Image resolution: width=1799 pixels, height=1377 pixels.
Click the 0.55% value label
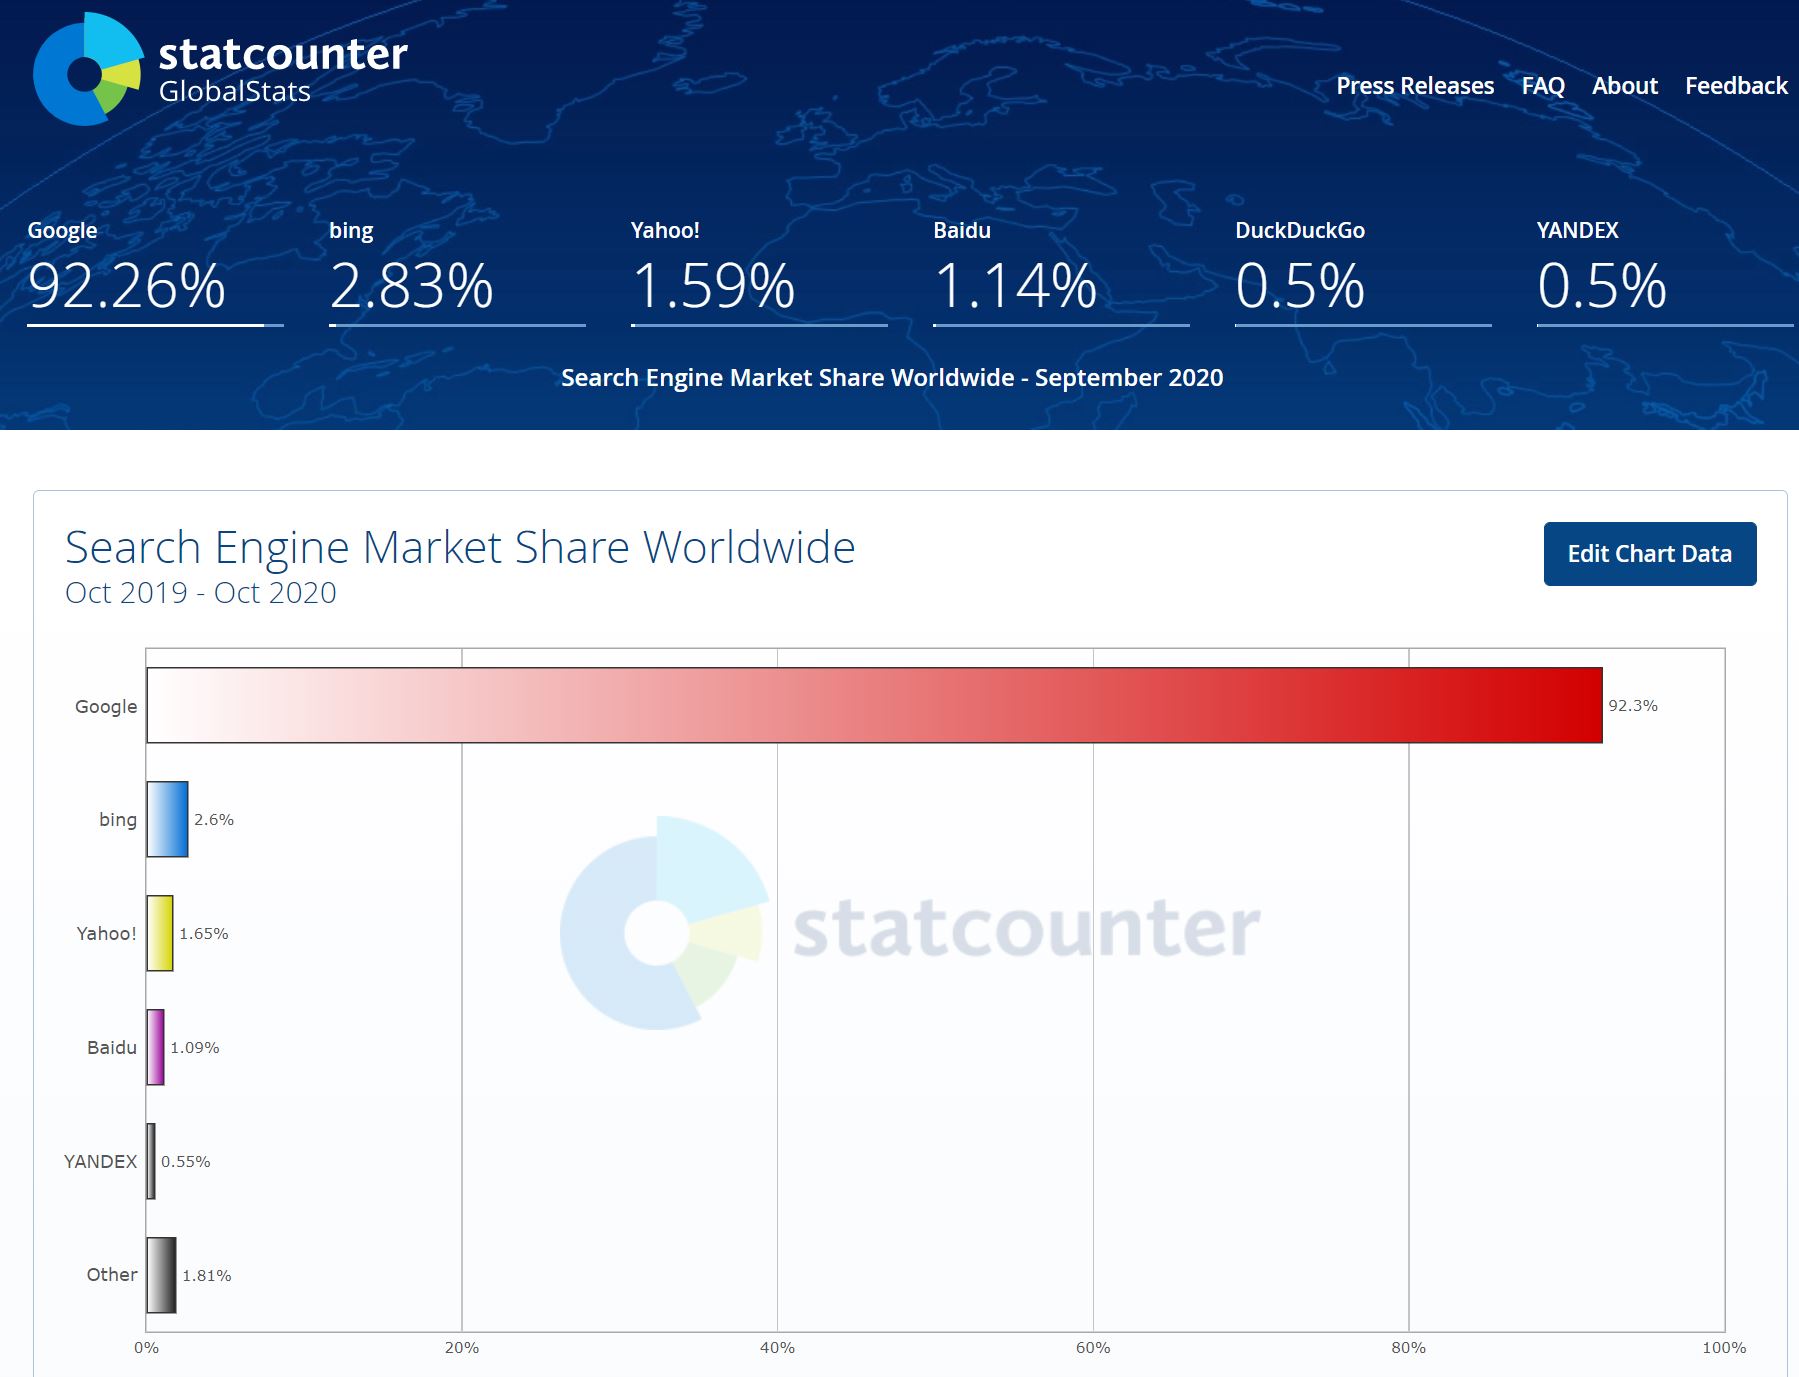click(186, 1161)
